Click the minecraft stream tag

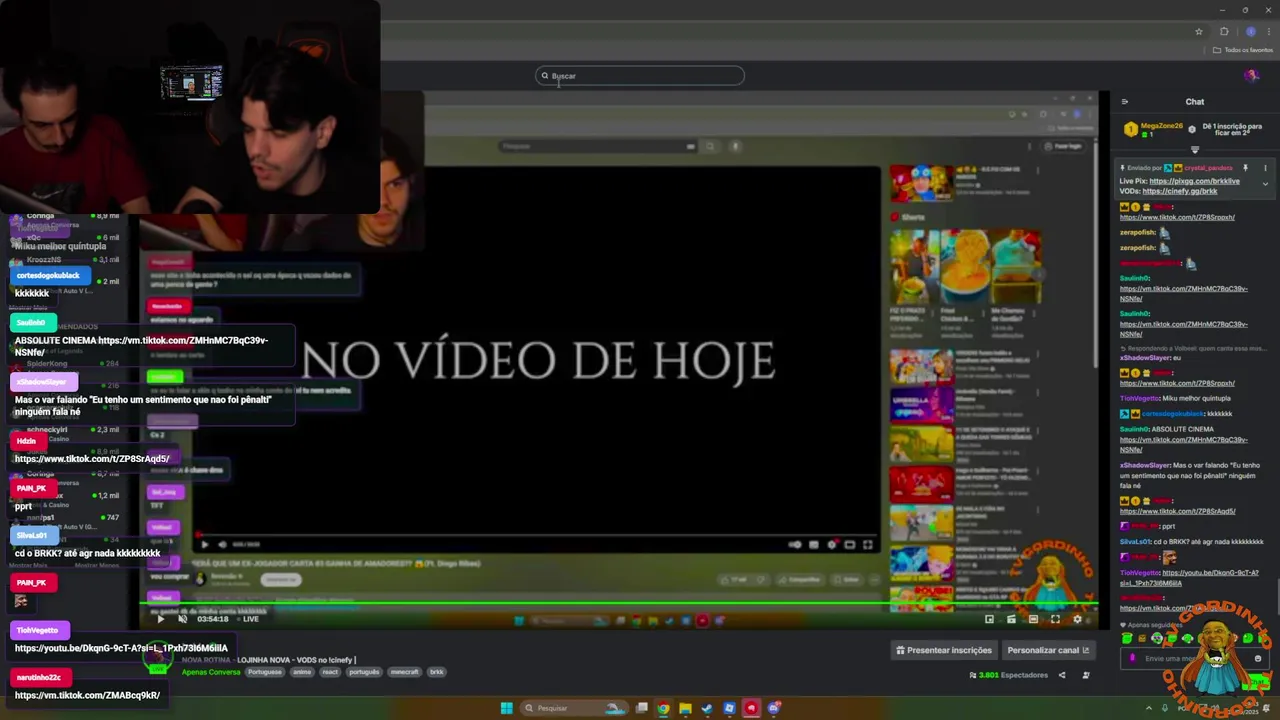pyautogui.click(x=404, y=672)
